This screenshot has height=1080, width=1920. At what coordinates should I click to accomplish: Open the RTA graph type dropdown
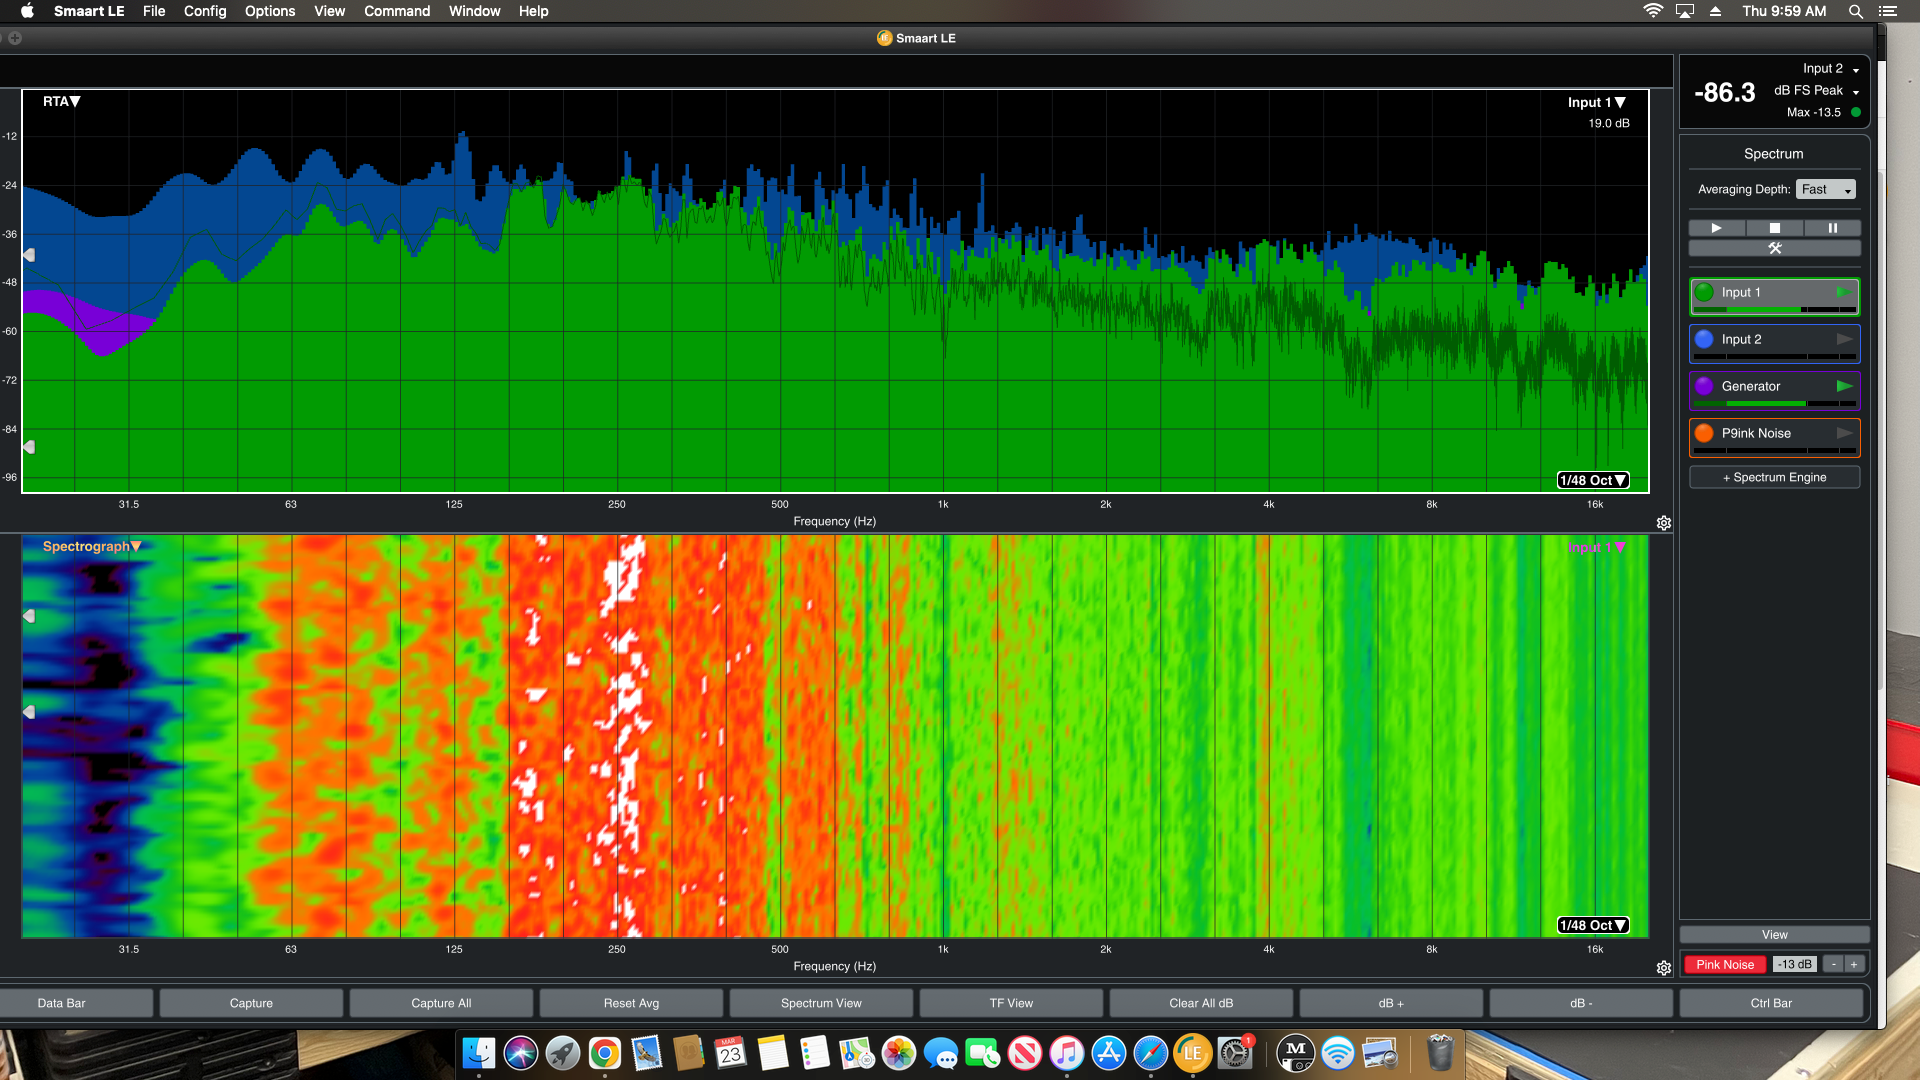(x=61, y=101)
